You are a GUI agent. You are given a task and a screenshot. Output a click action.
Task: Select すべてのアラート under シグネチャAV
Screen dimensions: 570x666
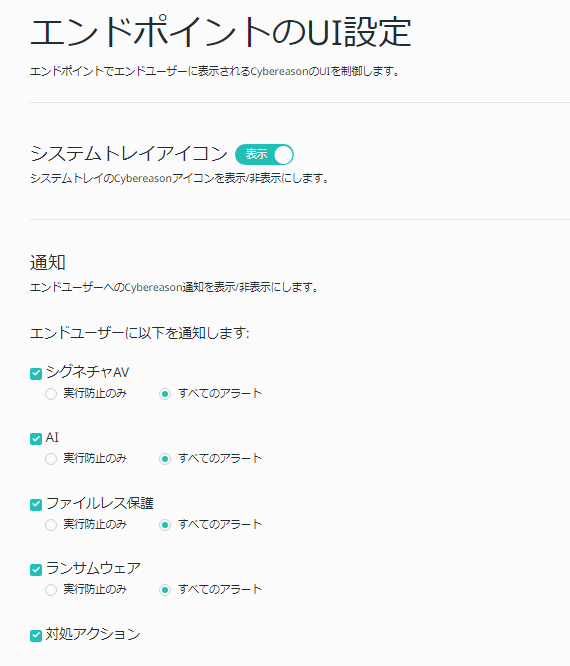pyautogui.click(x=165, y=394)
